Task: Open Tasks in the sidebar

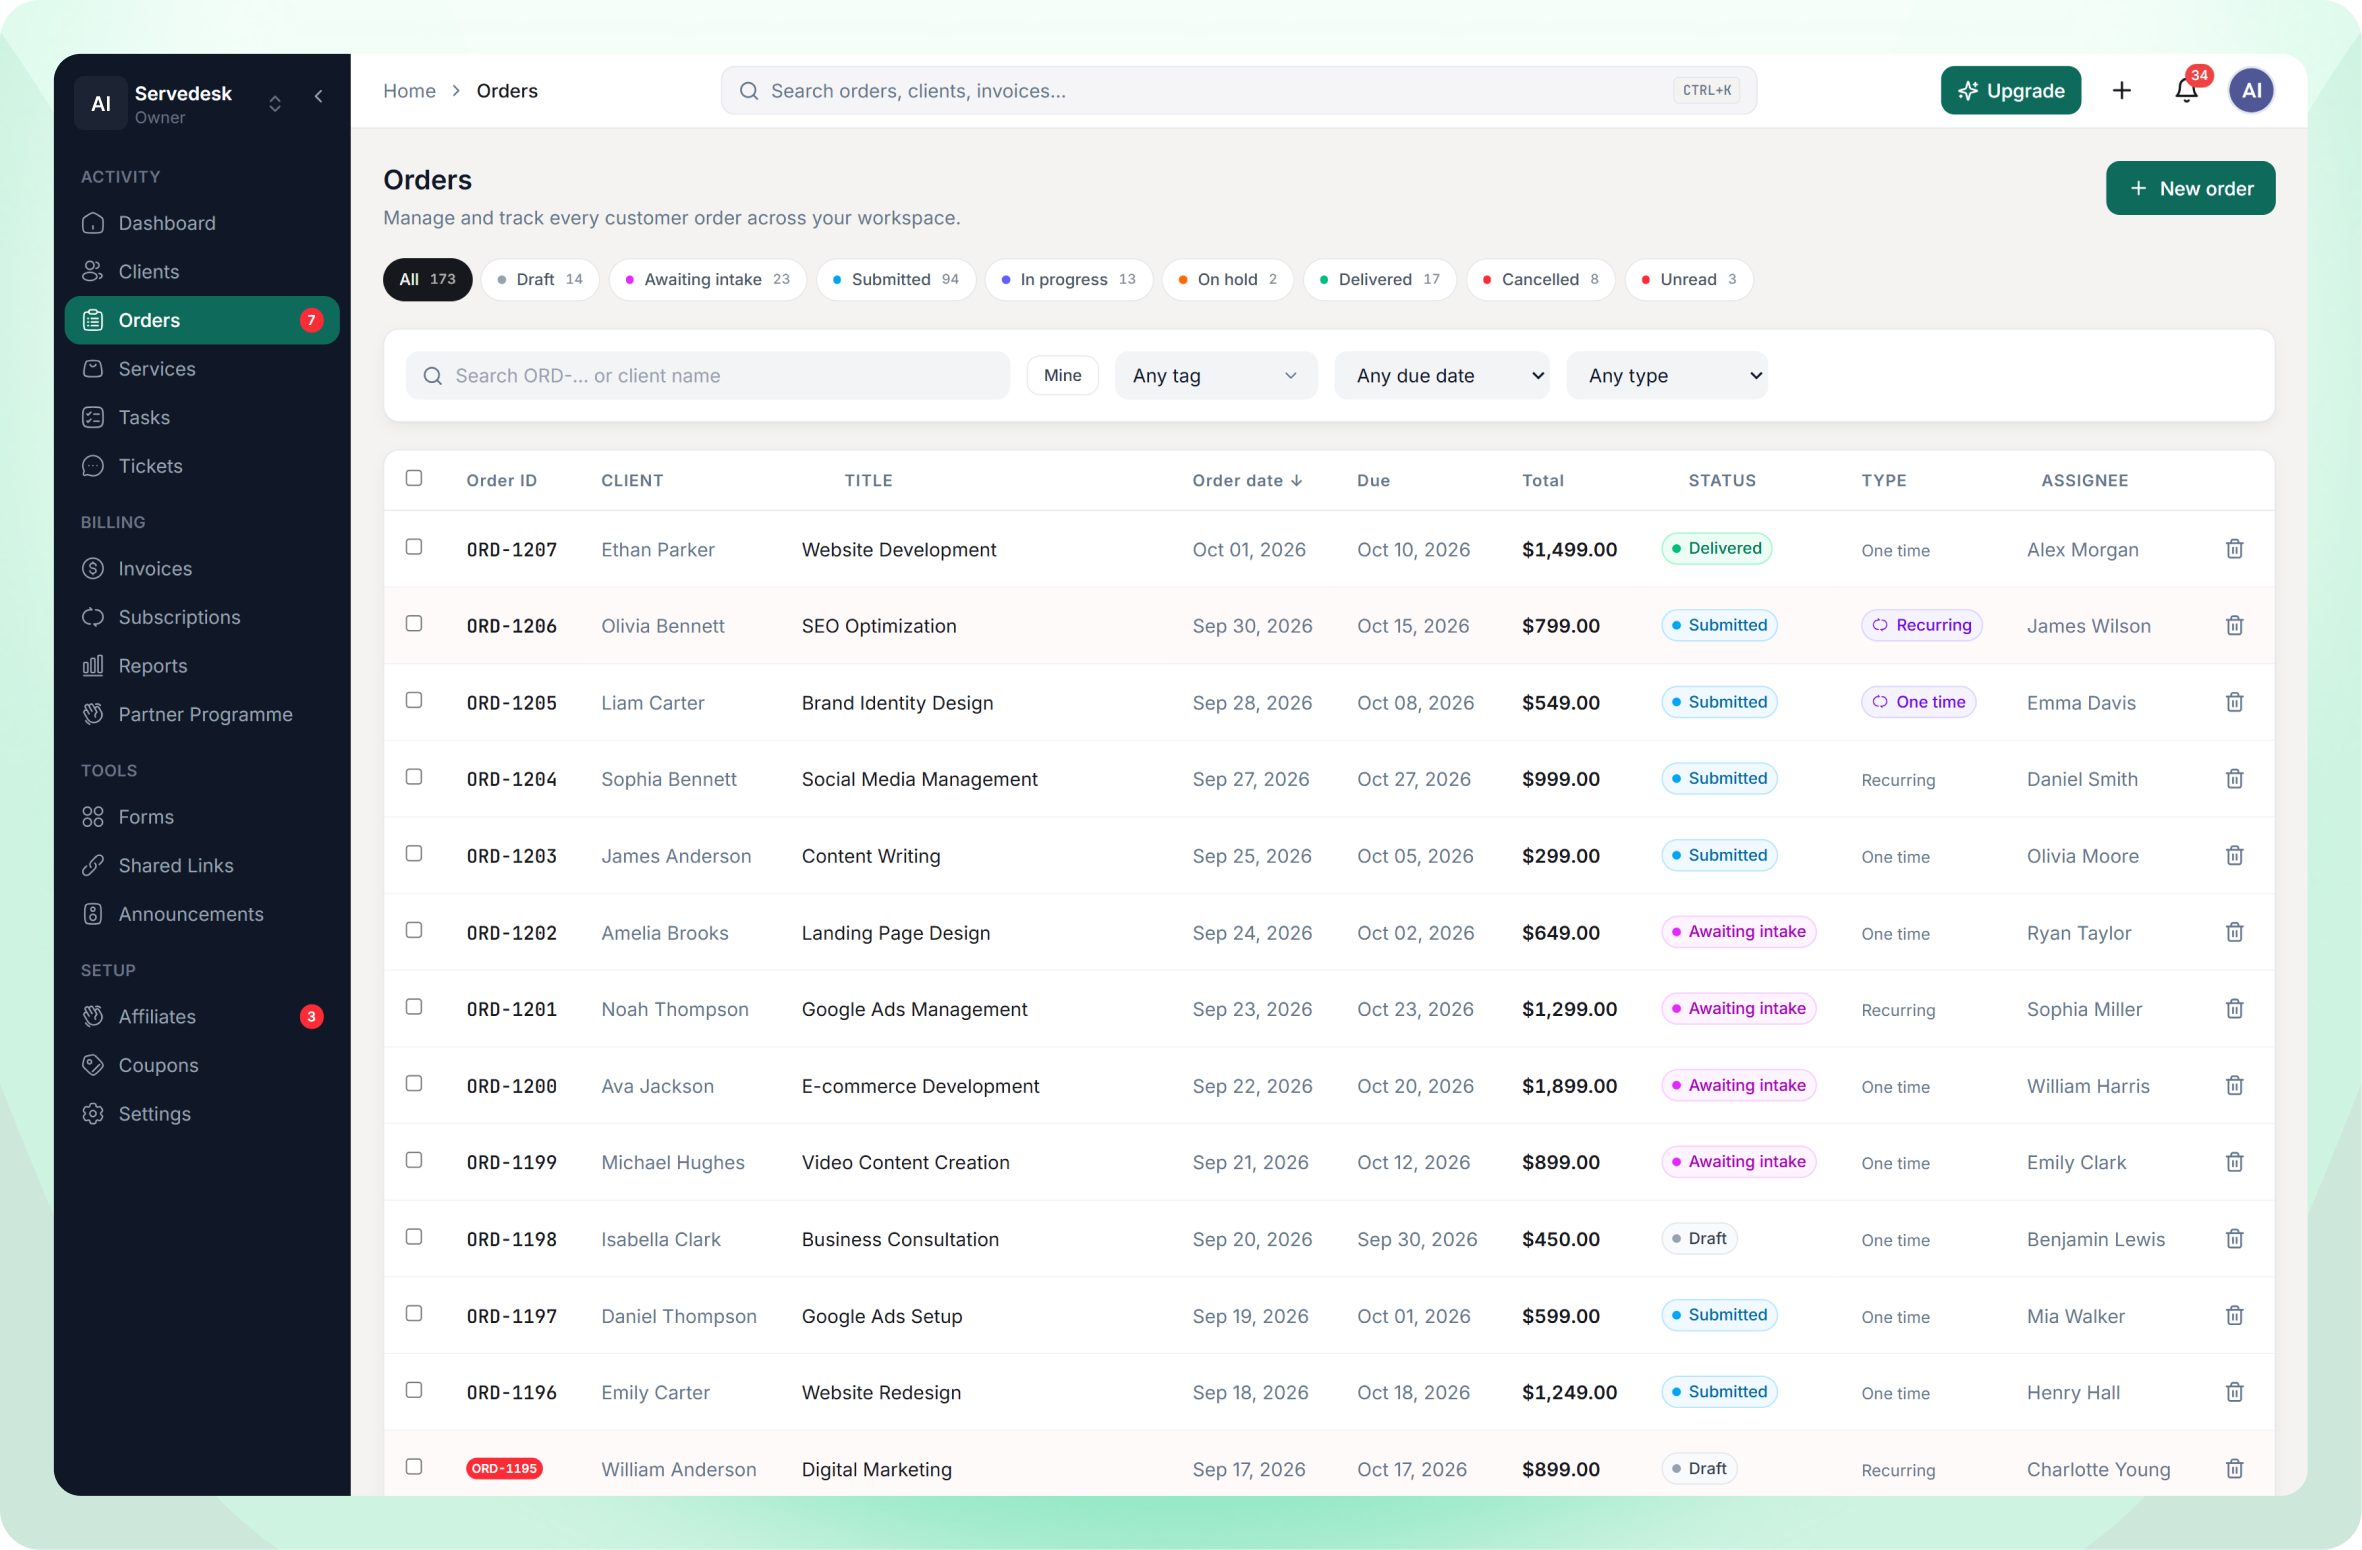Action: click(202, 418)
